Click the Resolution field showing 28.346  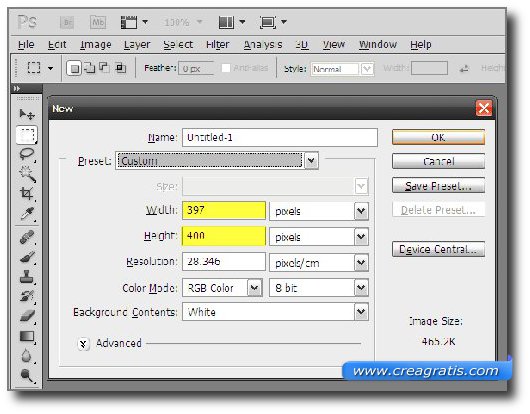(224, 262)
